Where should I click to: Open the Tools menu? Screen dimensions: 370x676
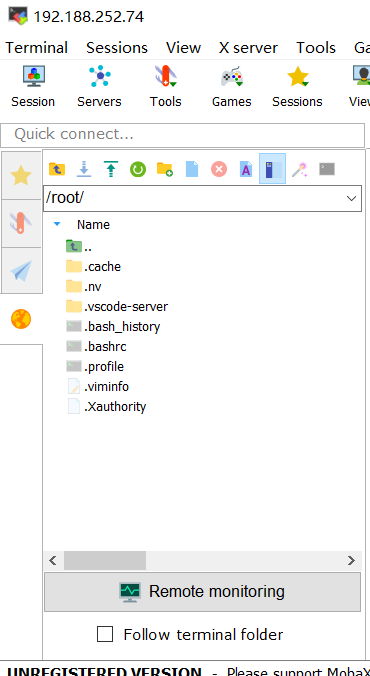tap(316, 47)
